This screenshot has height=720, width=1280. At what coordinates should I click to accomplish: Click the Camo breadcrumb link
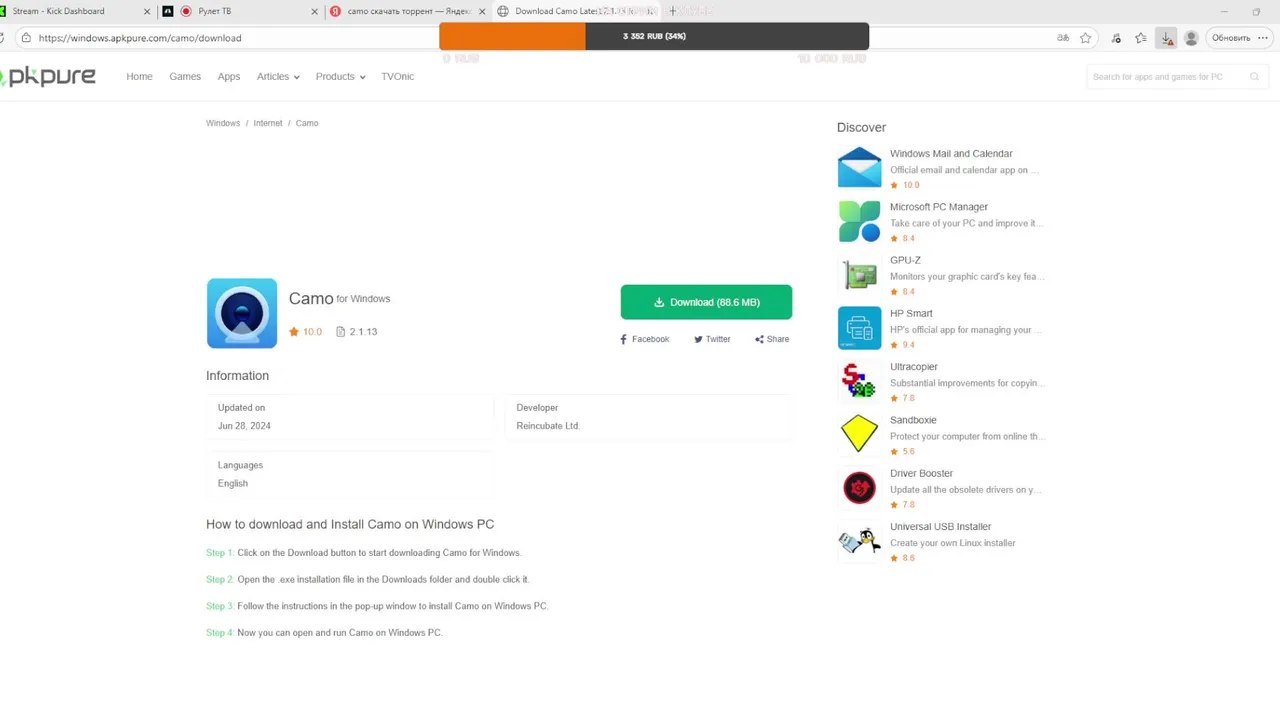pyautogui.click(x=307, y=123)
